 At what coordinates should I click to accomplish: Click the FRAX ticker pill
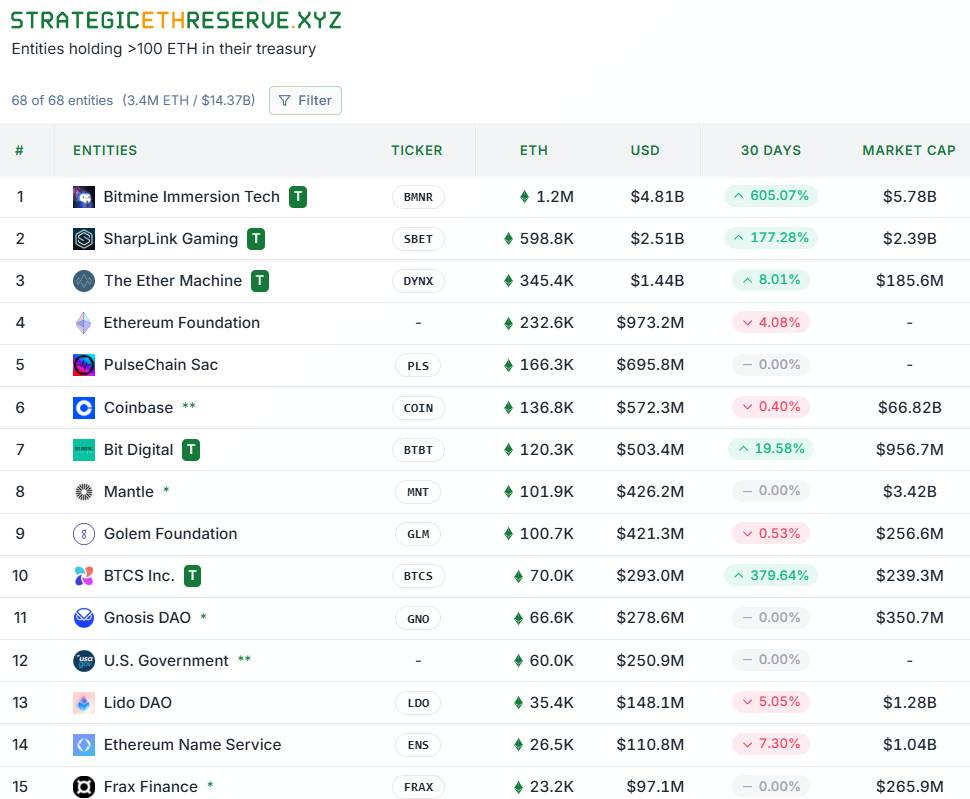(418, 787)
